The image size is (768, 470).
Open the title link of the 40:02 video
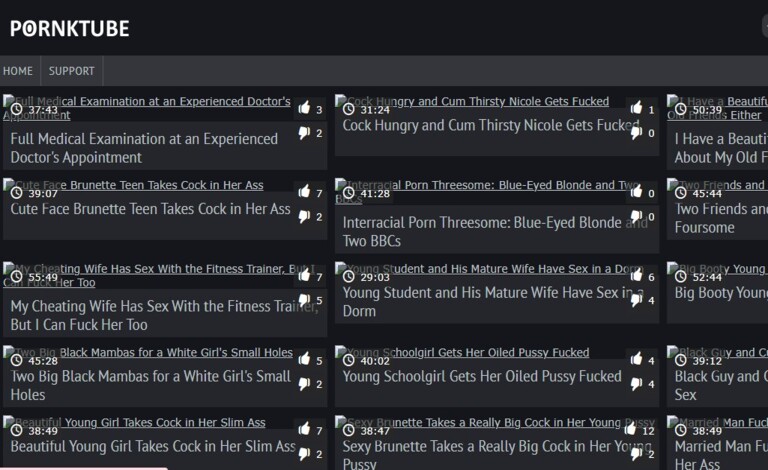tap(482, 377)
